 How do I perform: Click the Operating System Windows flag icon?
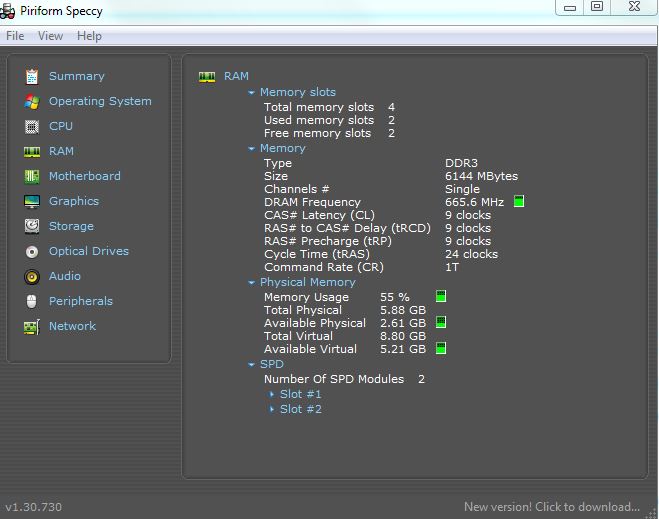click(32, 101)
